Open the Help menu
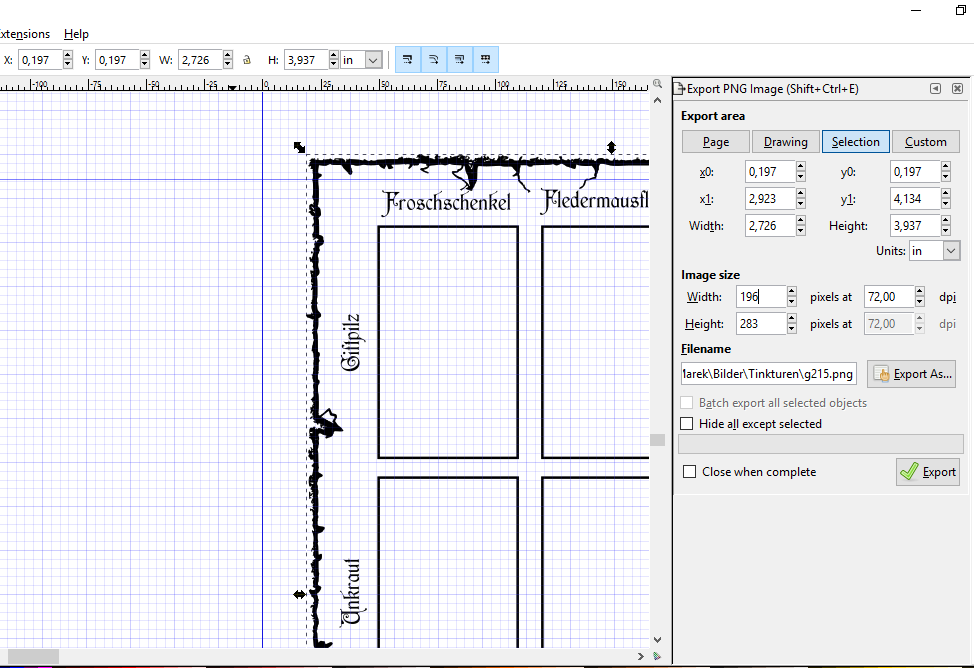The width and height of the screenshot is (974, 668). click(x=76, y=33)
